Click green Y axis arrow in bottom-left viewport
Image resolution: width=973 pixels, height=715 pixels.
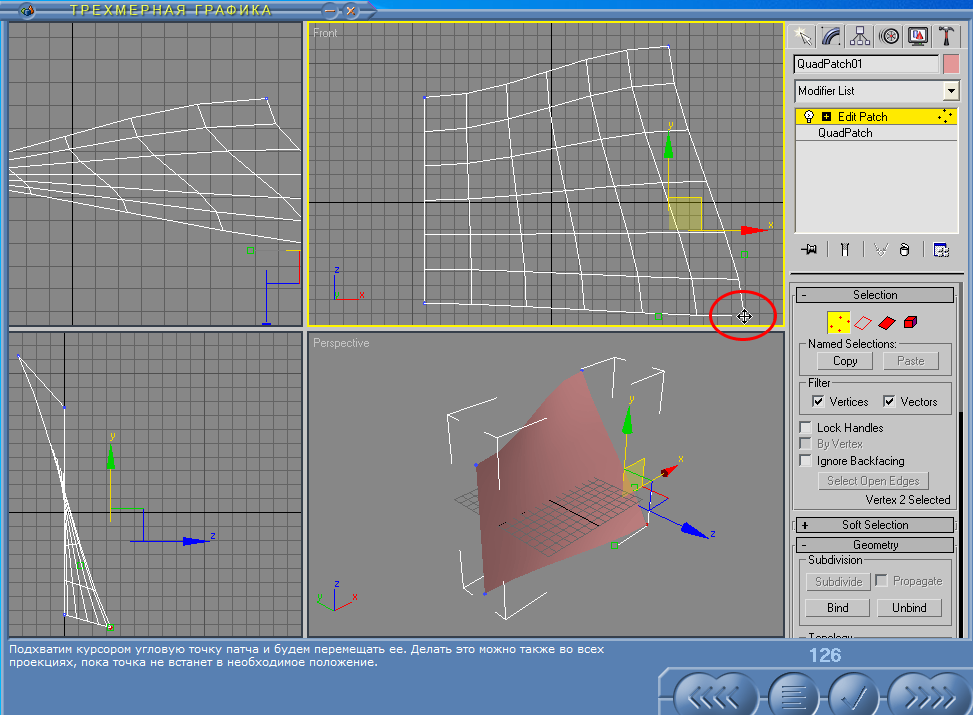(x=110, y=457)
